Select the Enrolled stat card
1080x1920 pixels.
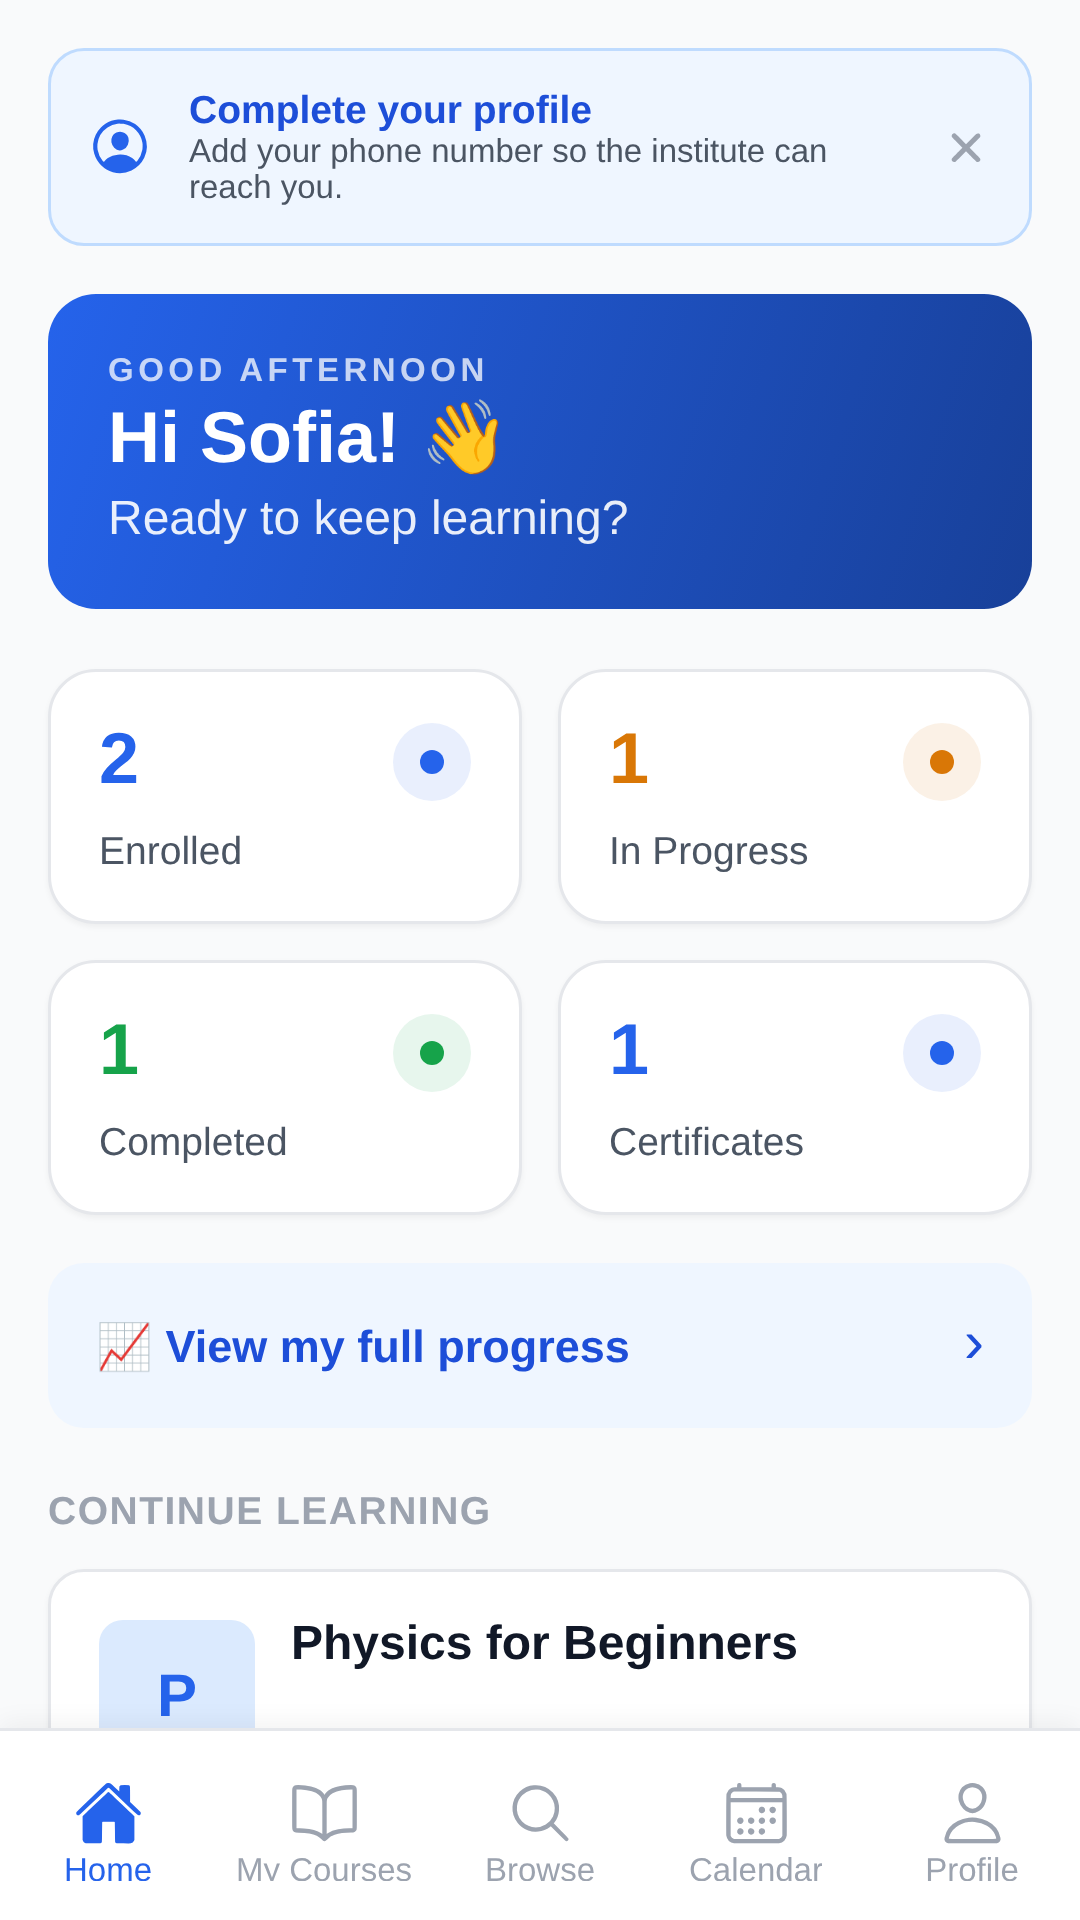(x=285, y=796)
